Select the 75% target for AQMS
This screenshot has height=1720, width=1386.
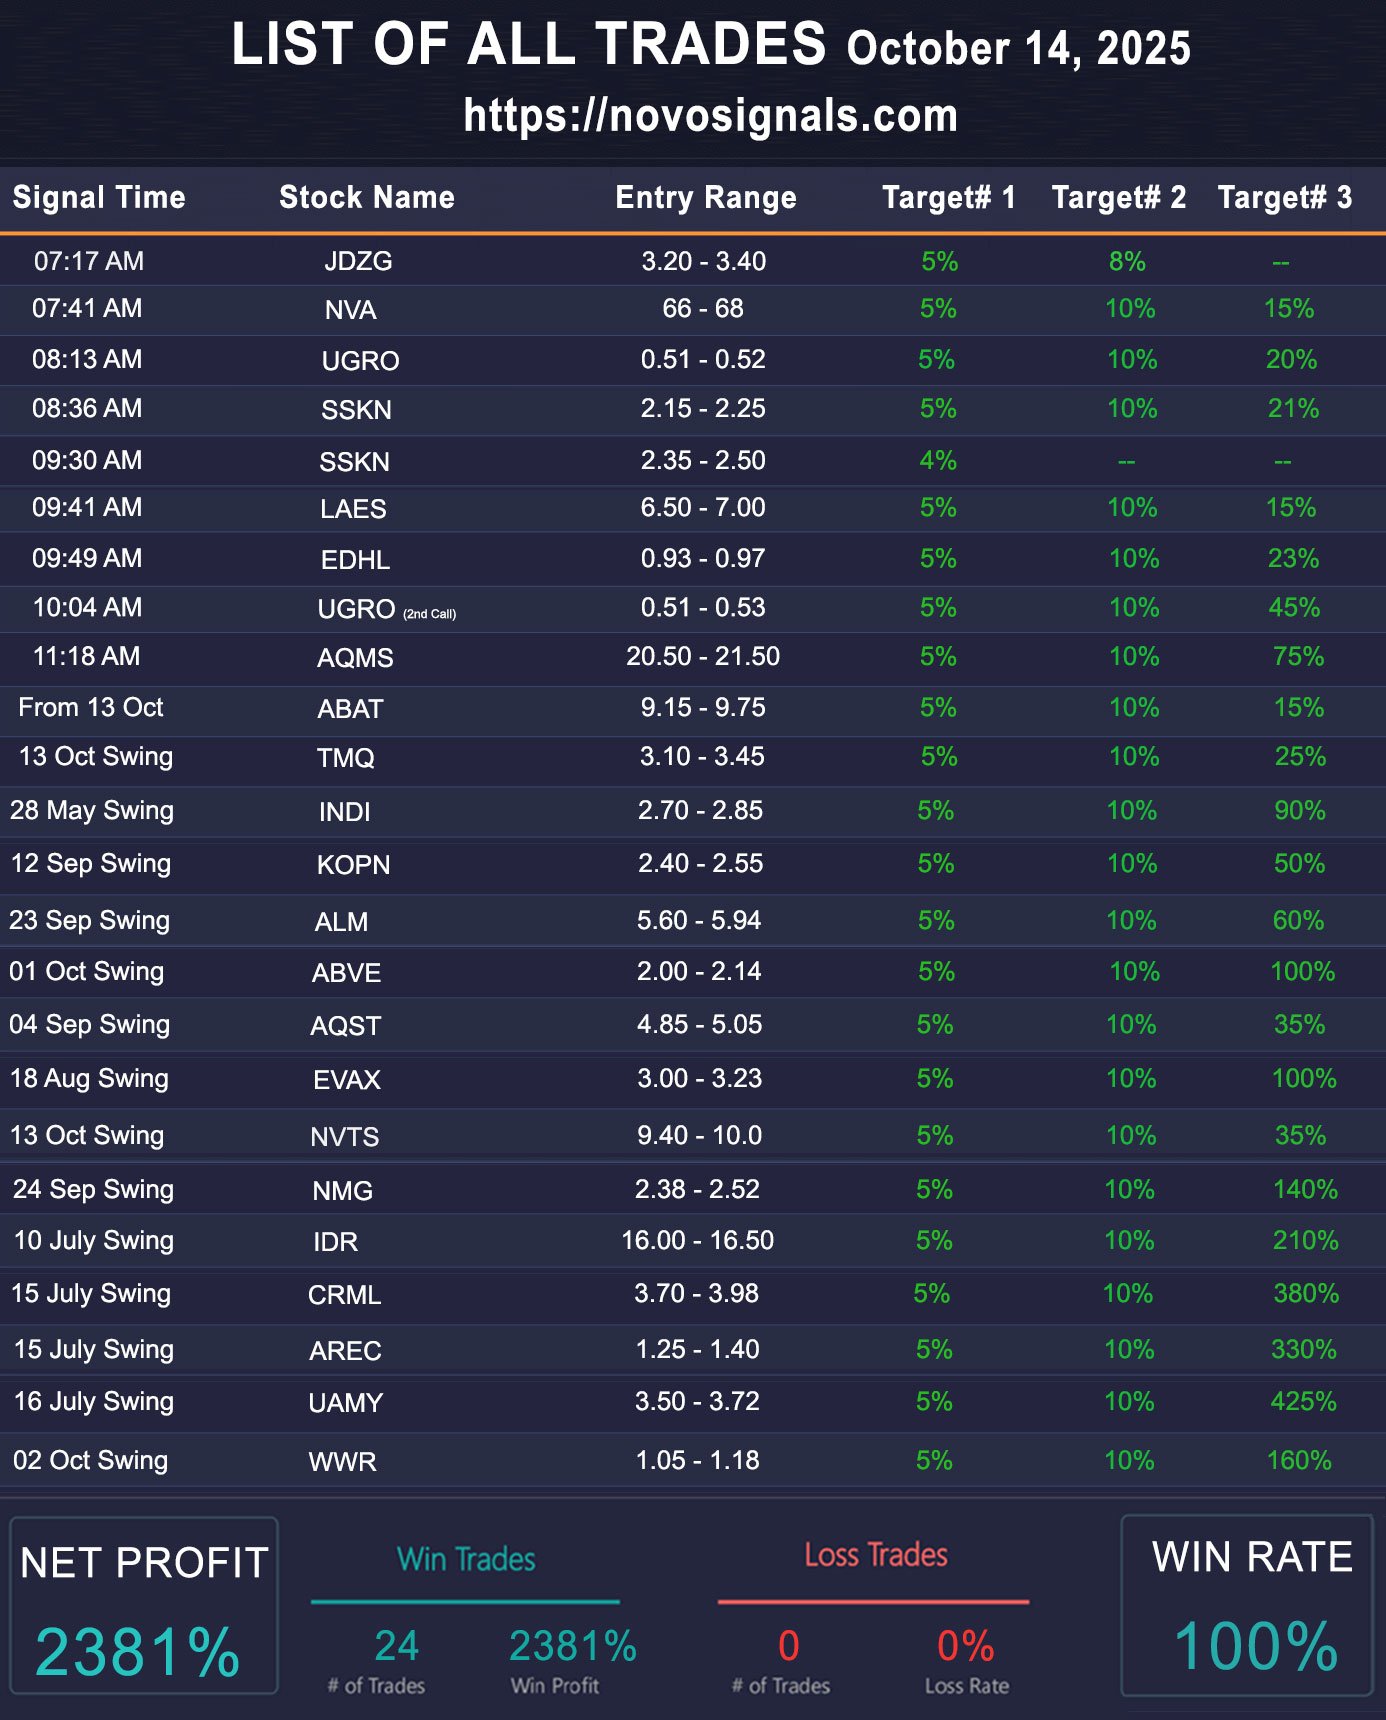point(1298,656)
